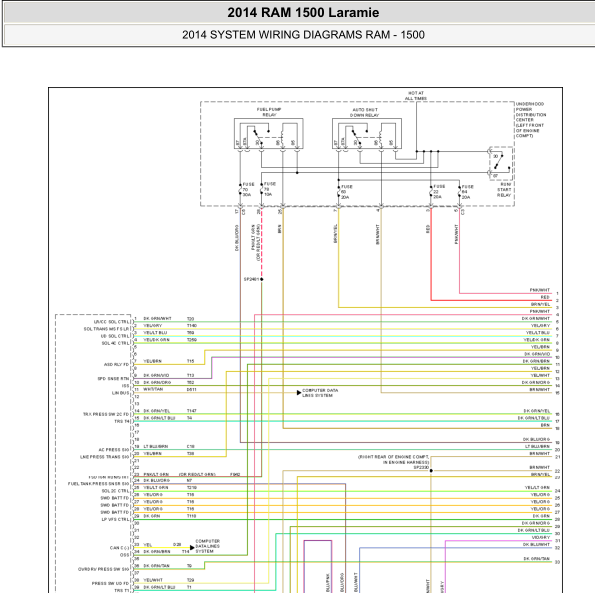Click the Auto Shut Down Relay symbol
Screen dimensions: 595x593
coord(367,133)
